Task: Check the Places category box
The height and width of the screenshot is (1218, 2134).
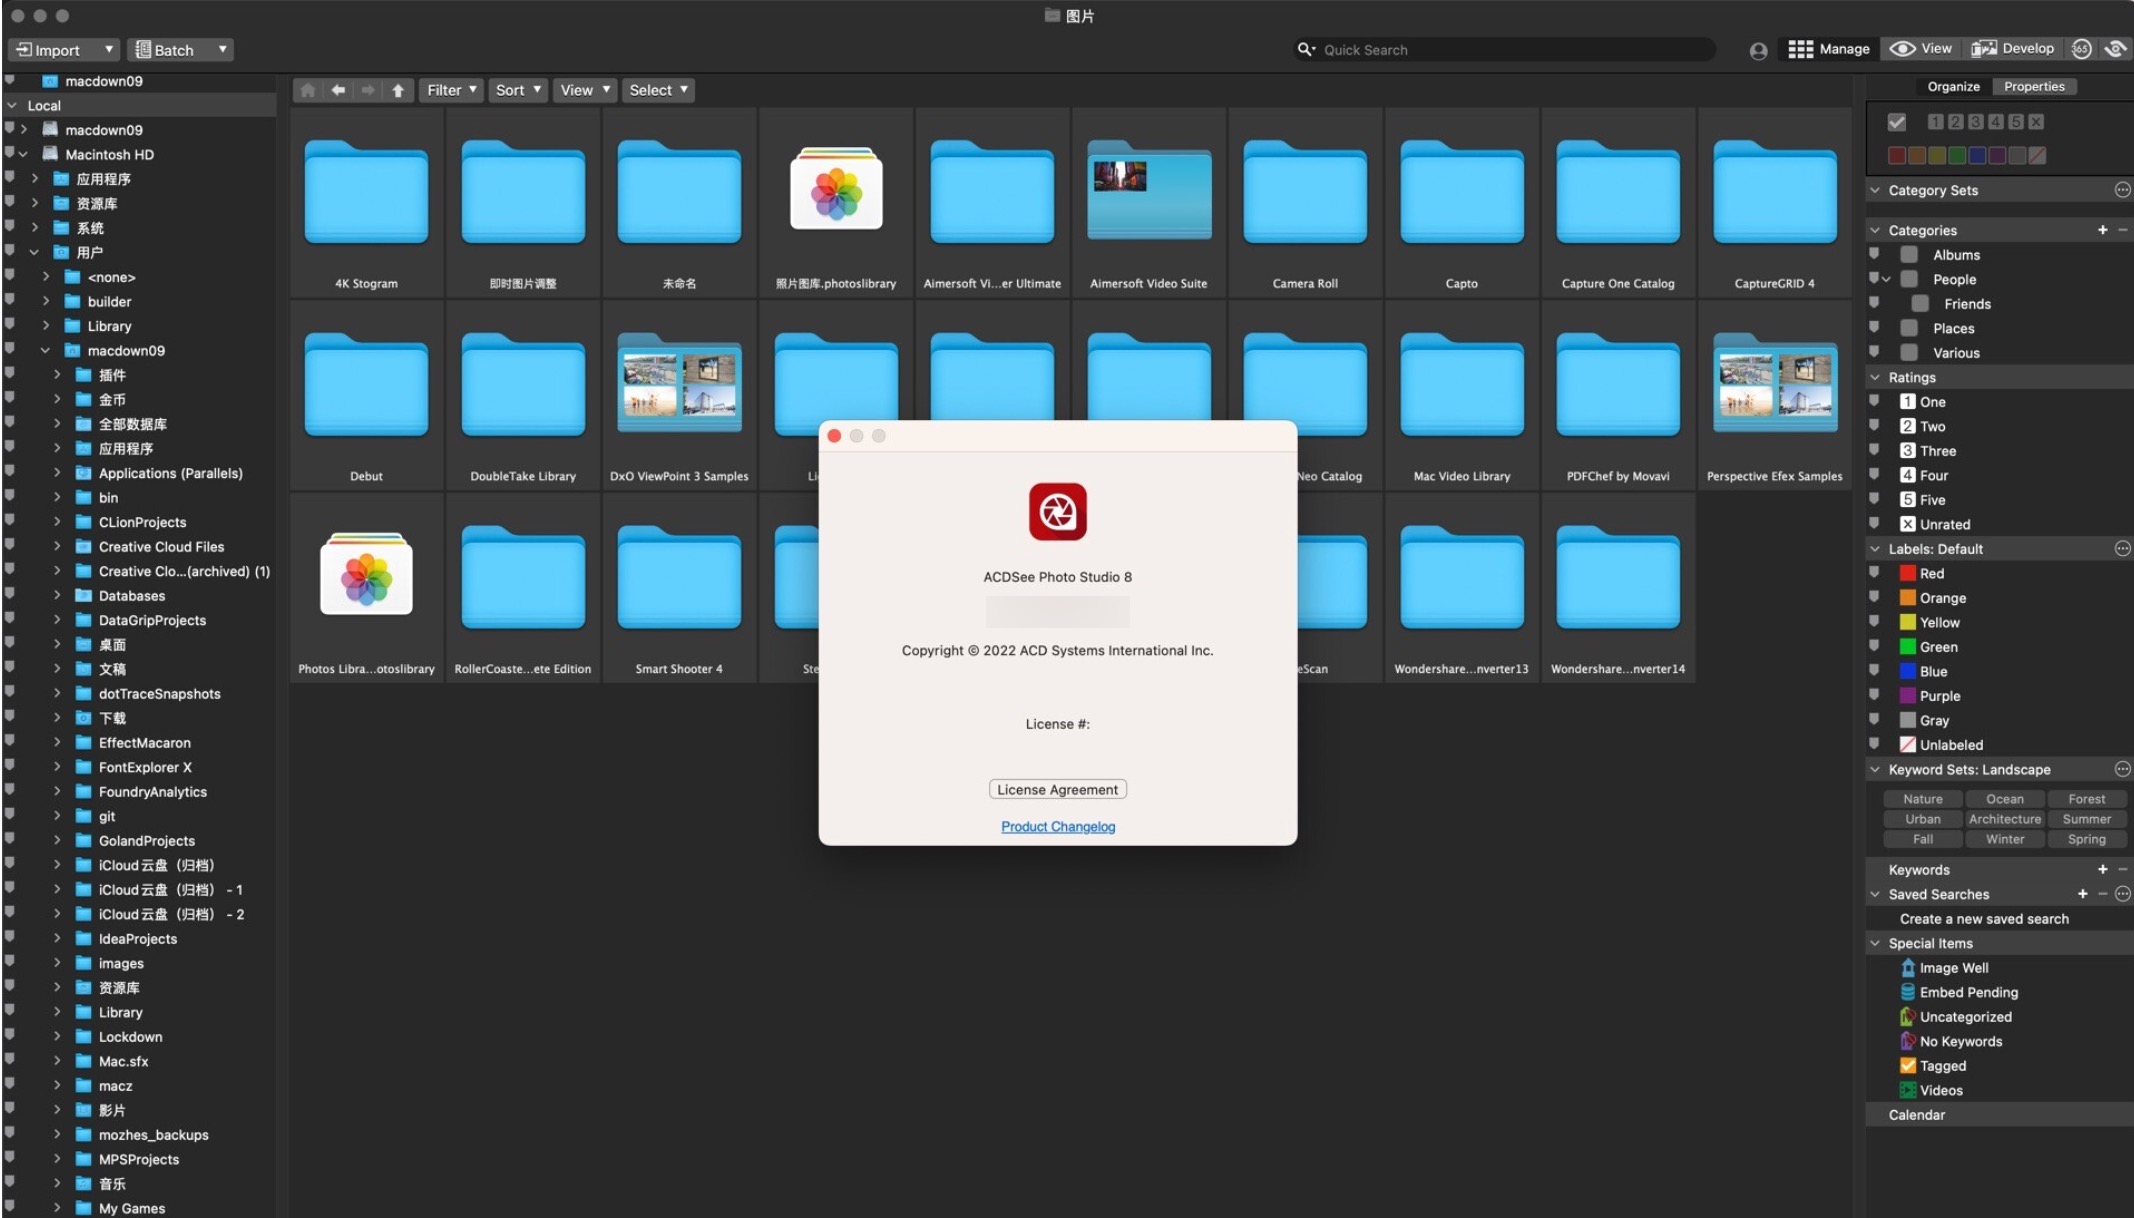Action: (x=1909, y=328)
